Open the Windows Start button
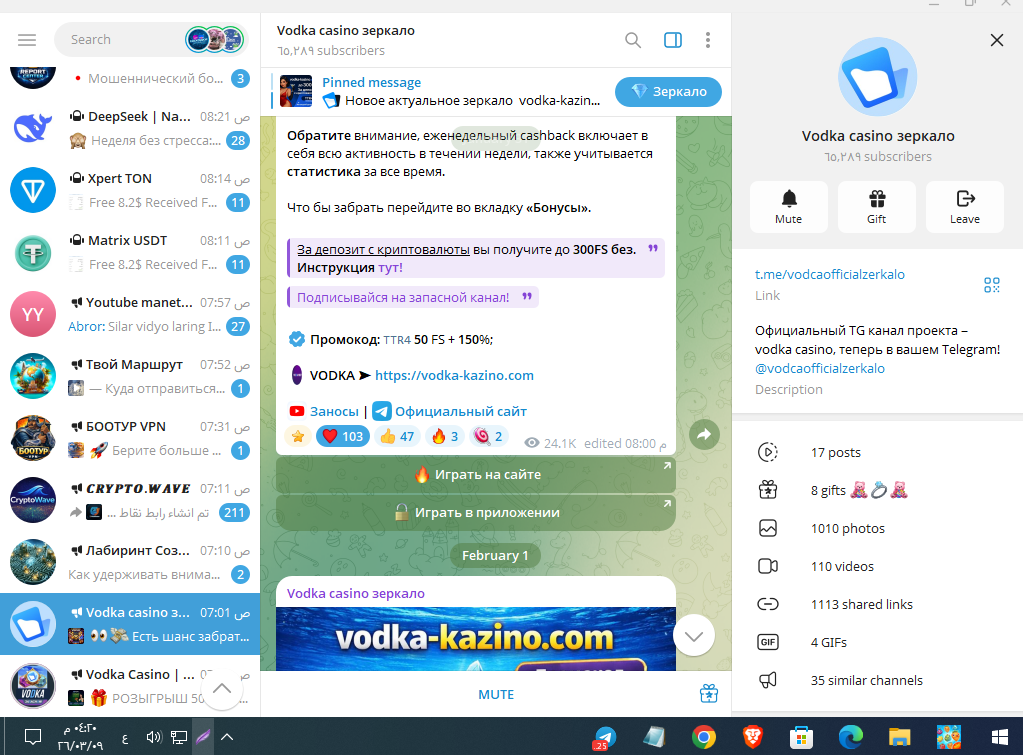The width and height of the screenshot is (1023, 755). point(999,737)
